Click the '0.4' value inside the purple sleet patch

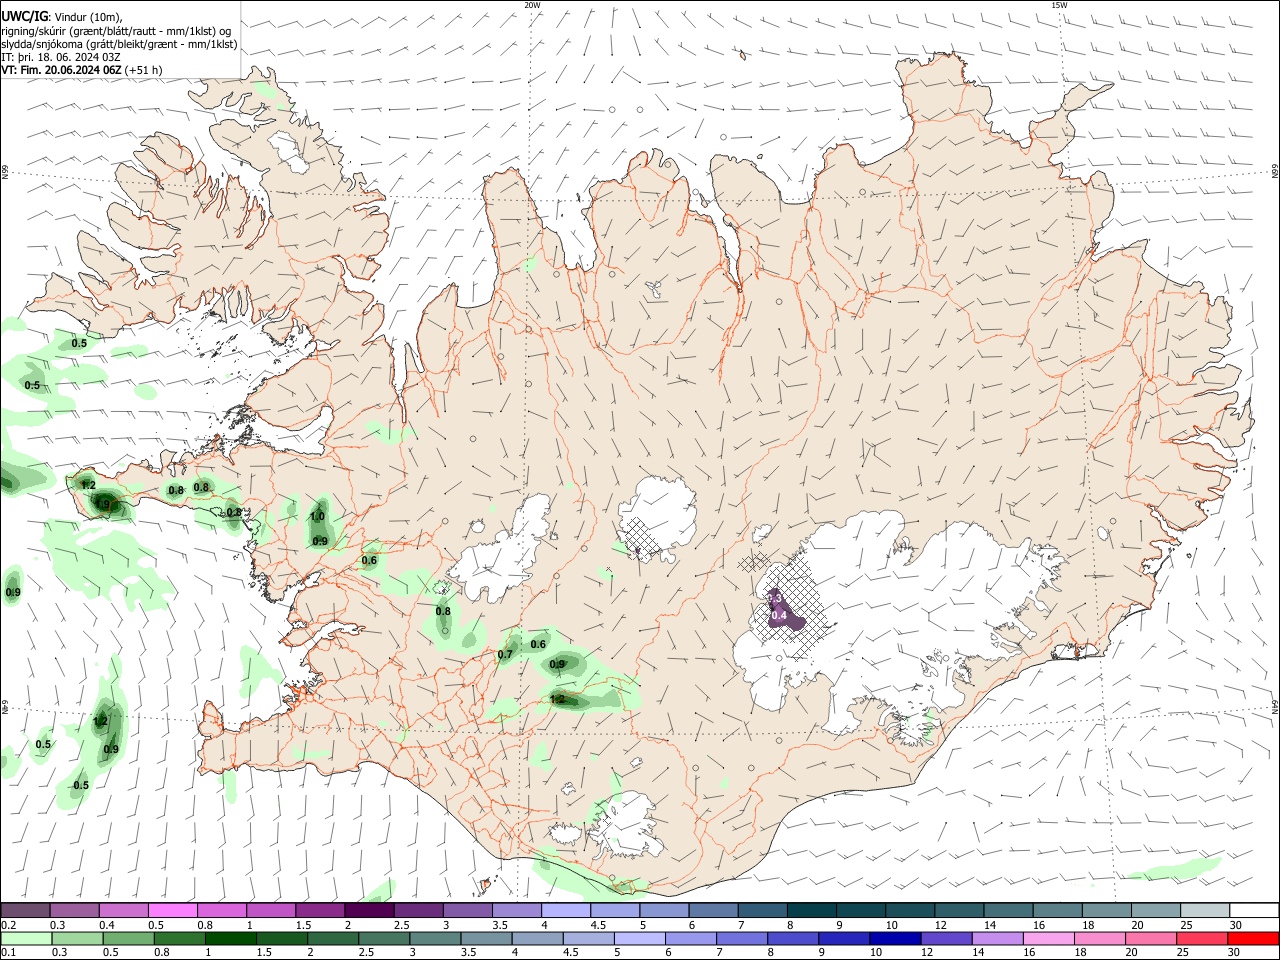[780, 615]
